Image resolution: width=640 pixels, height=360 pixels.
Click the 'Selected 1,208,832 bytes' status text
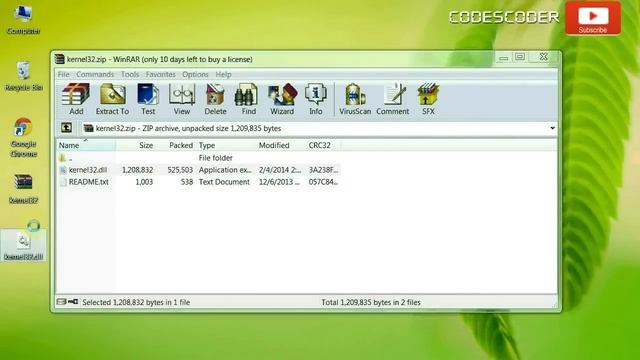[x=136, y=302]
